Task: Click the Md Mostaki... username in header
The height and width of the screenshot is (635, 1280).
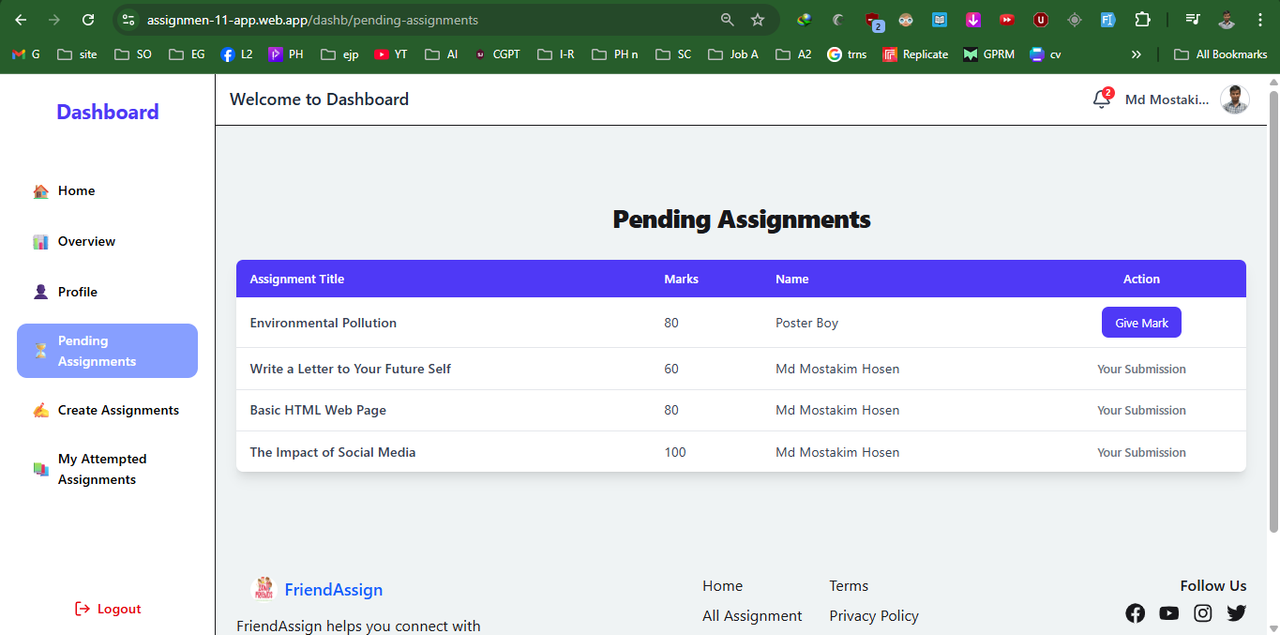Action: pyautogui.click(x=1167, y=99)
